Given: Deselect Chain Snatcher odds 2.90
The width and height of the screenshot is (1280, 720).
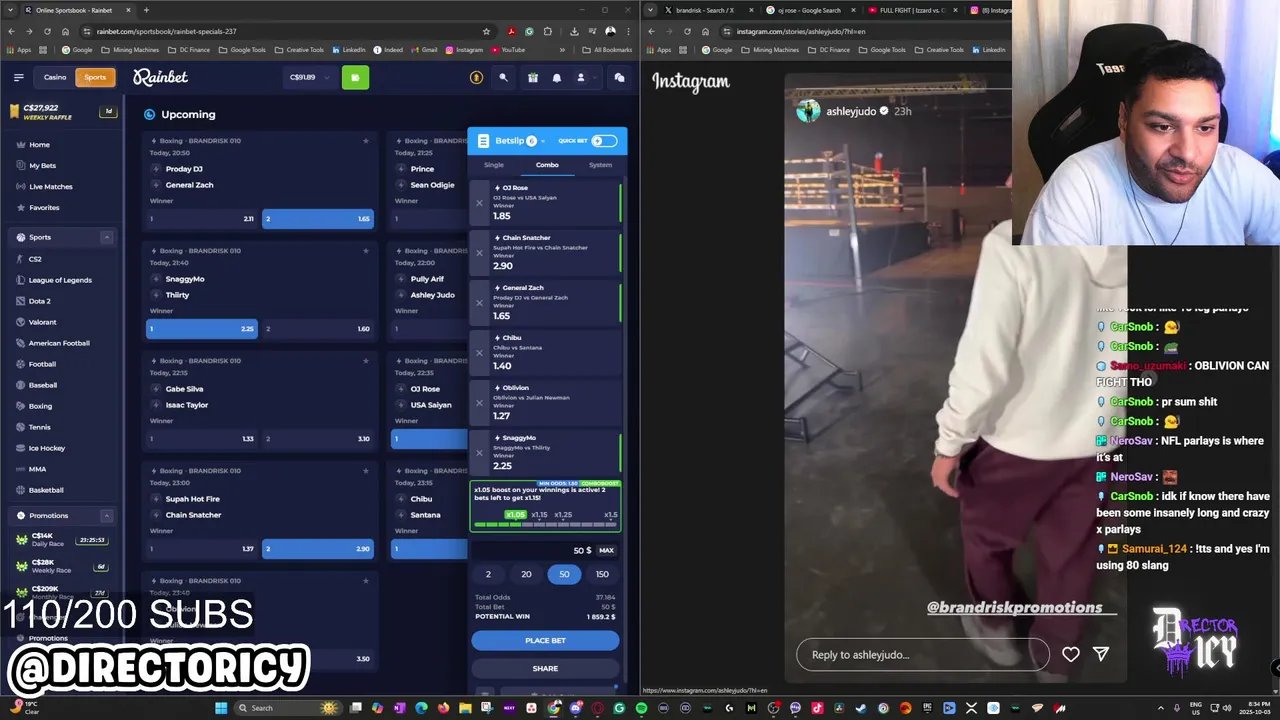Looking at the screenshot, I should 318,549.
